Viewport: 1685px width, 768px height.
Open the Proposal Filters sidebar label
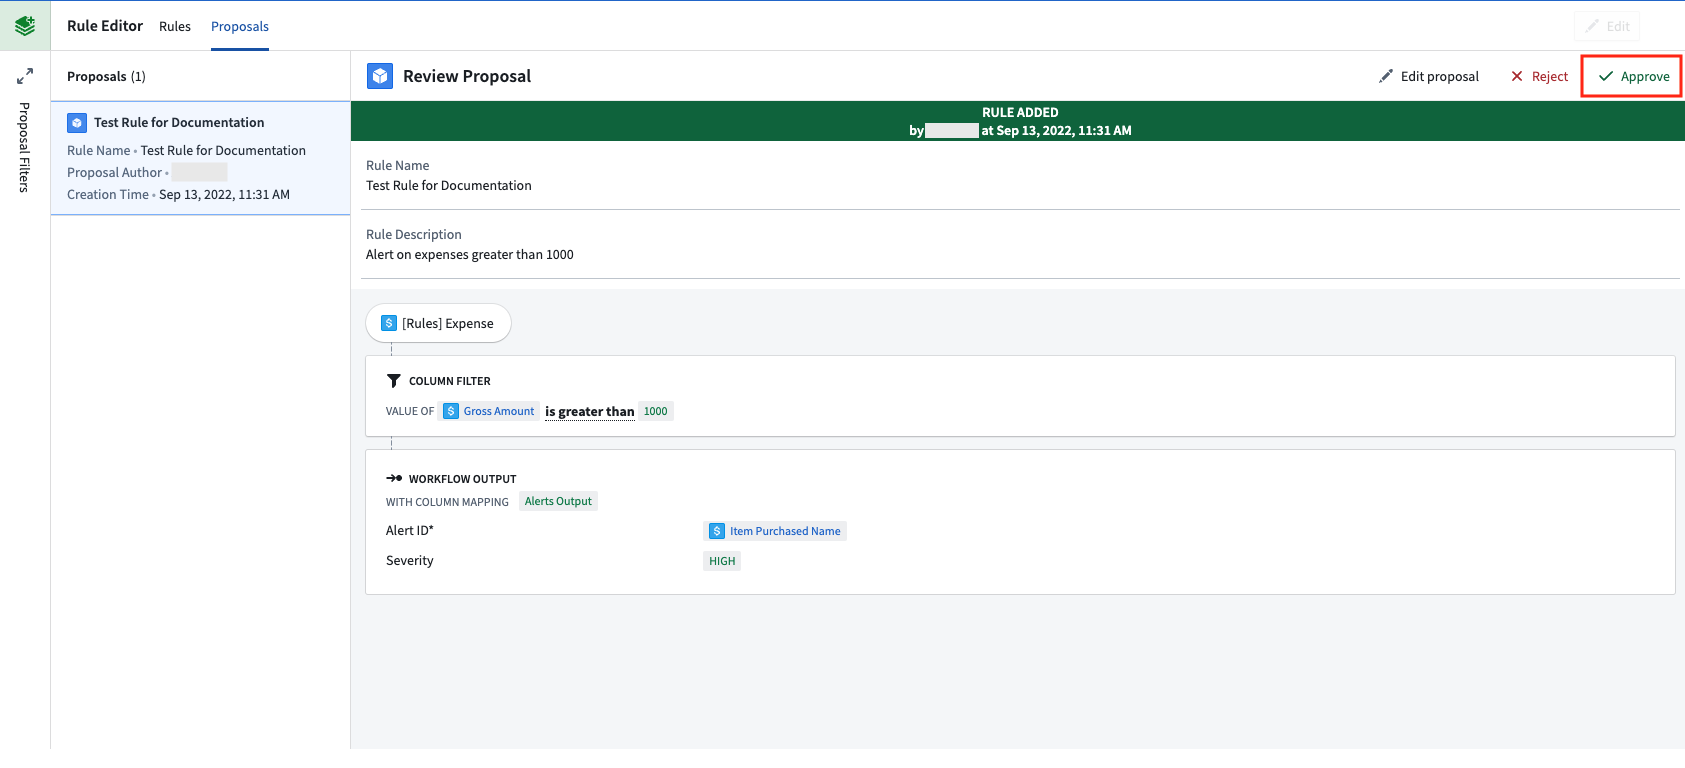(x=25, y=147)
